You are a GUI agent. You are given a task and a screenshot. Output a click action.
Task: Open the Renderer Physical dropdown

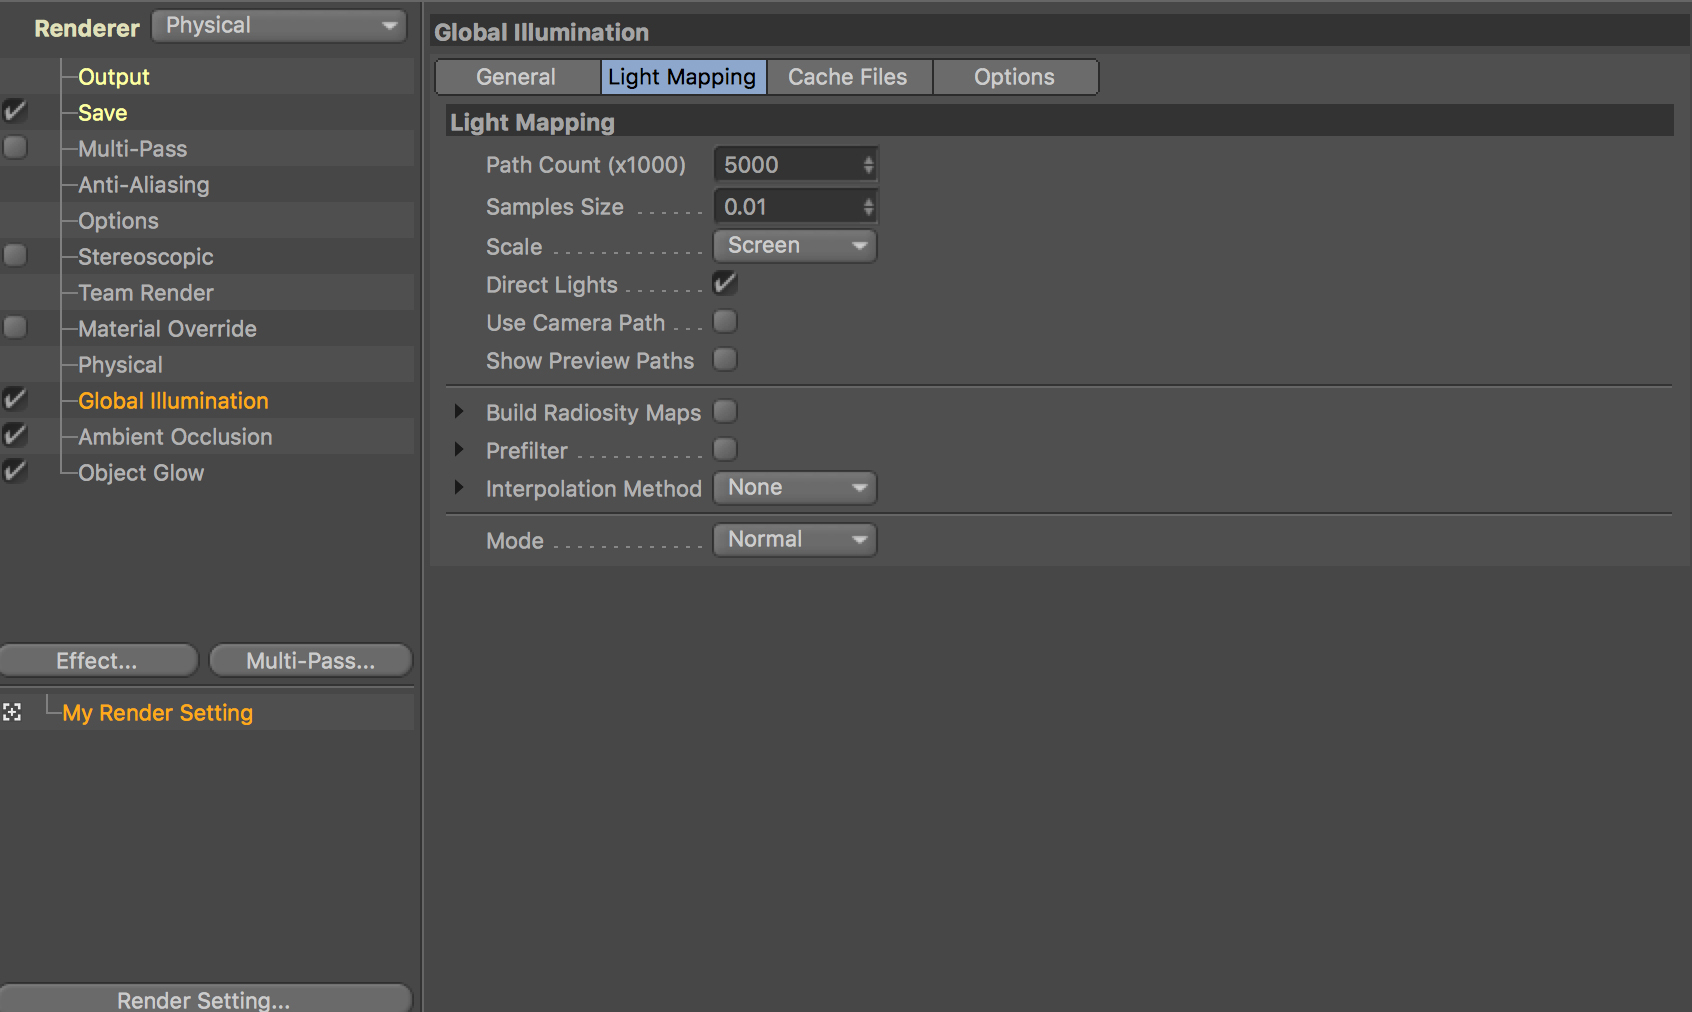(279, 26)
